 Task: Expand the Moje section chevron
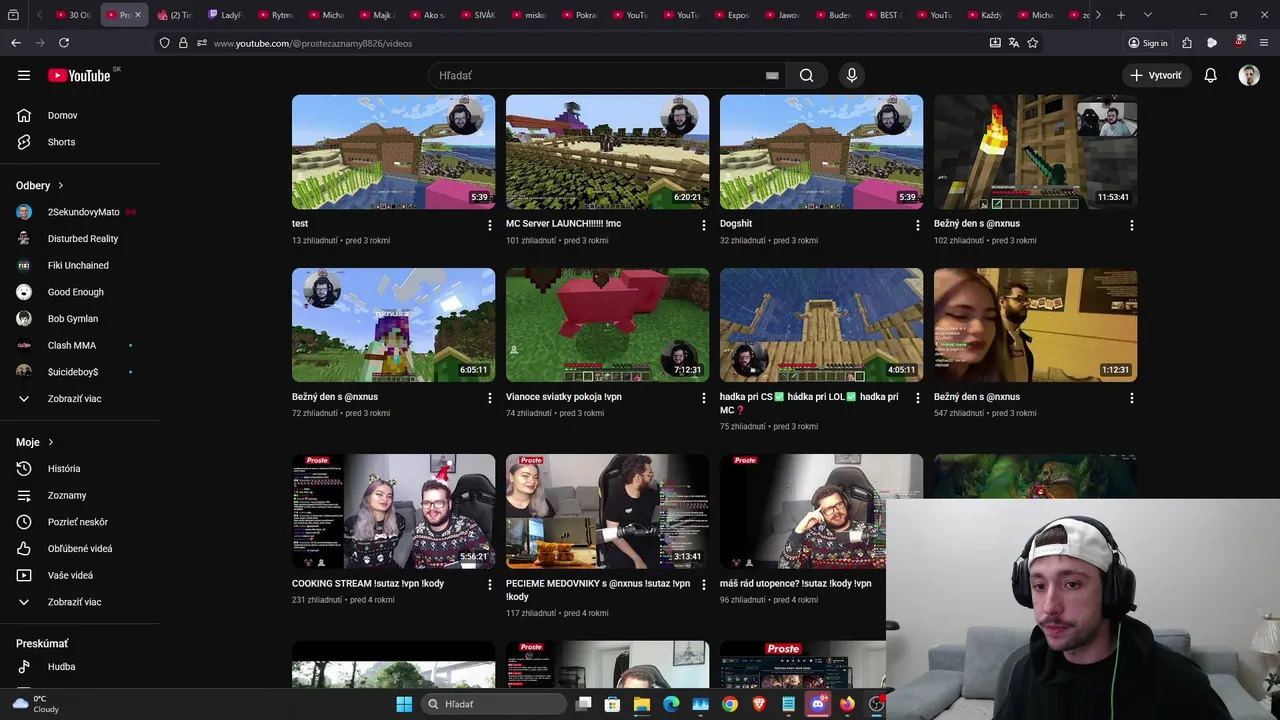[x=50, y=442]
